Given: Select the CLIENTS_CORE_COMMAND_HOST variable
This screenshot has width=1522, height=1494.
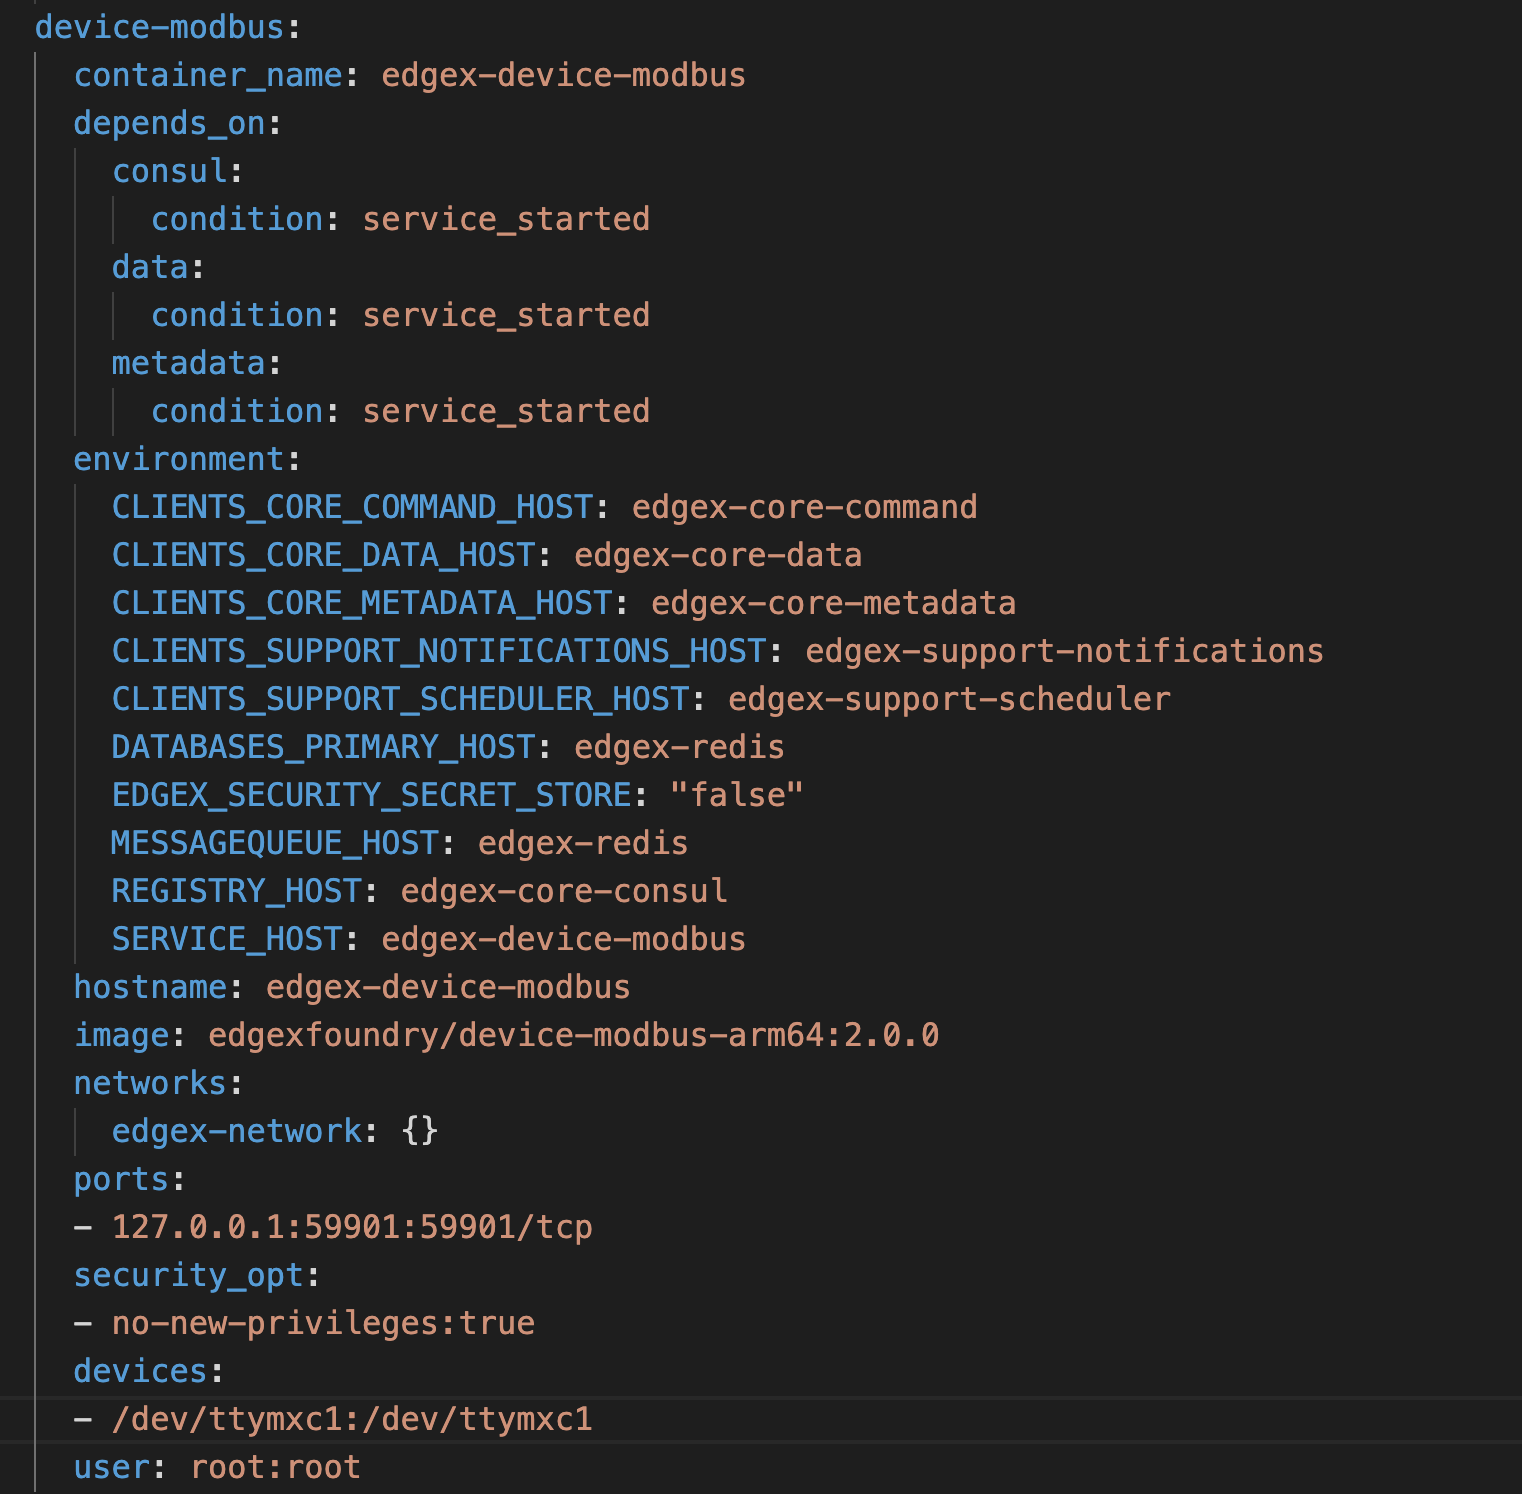Looking at the screenshot, I should click(351, 507).
